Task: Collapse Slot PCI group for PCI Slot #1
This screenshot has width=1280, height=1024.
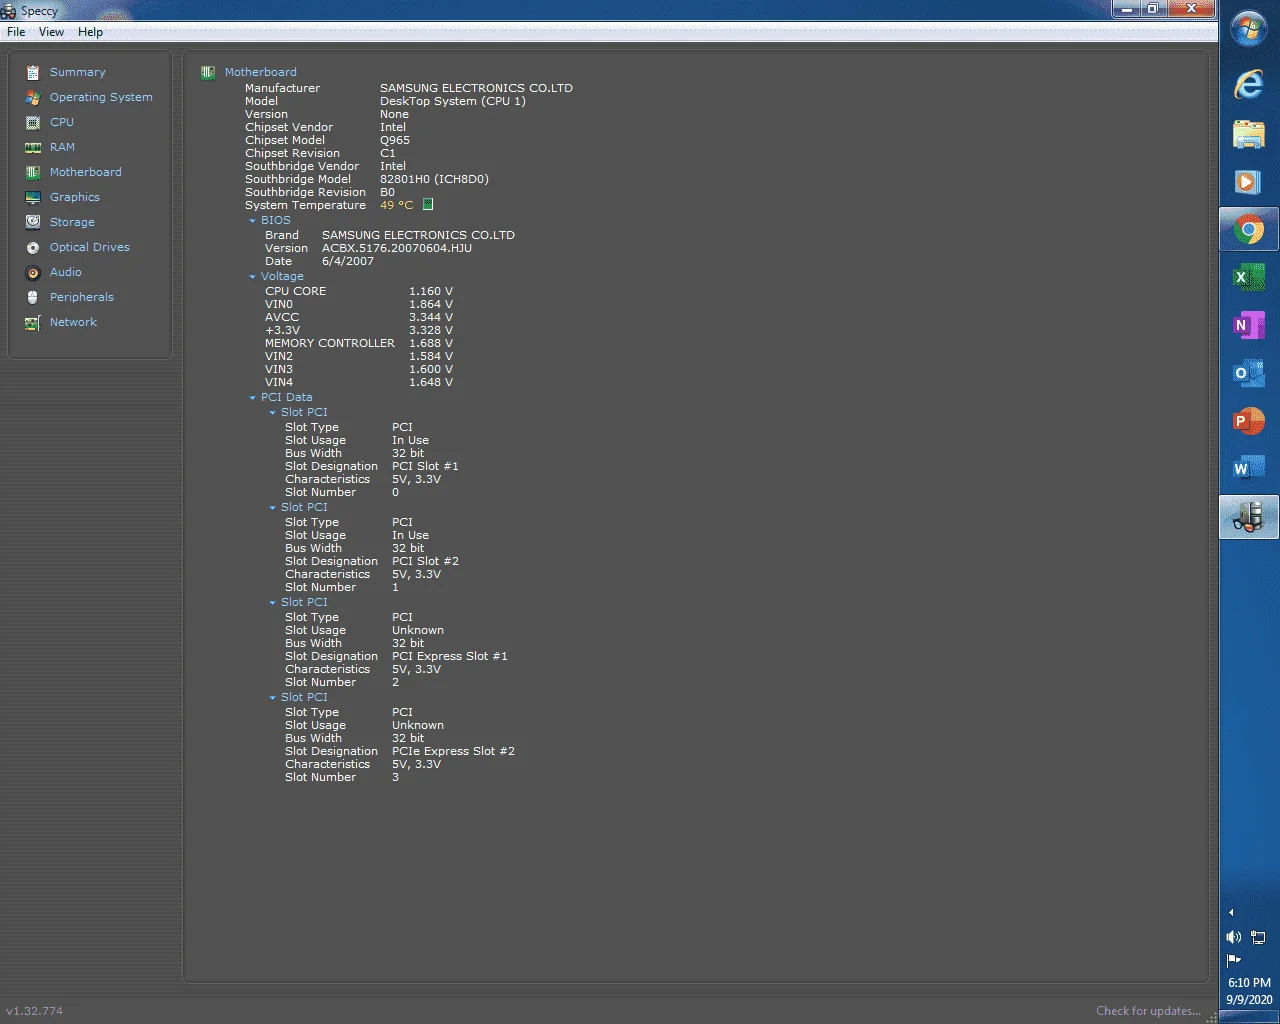Action: [272, 413]
